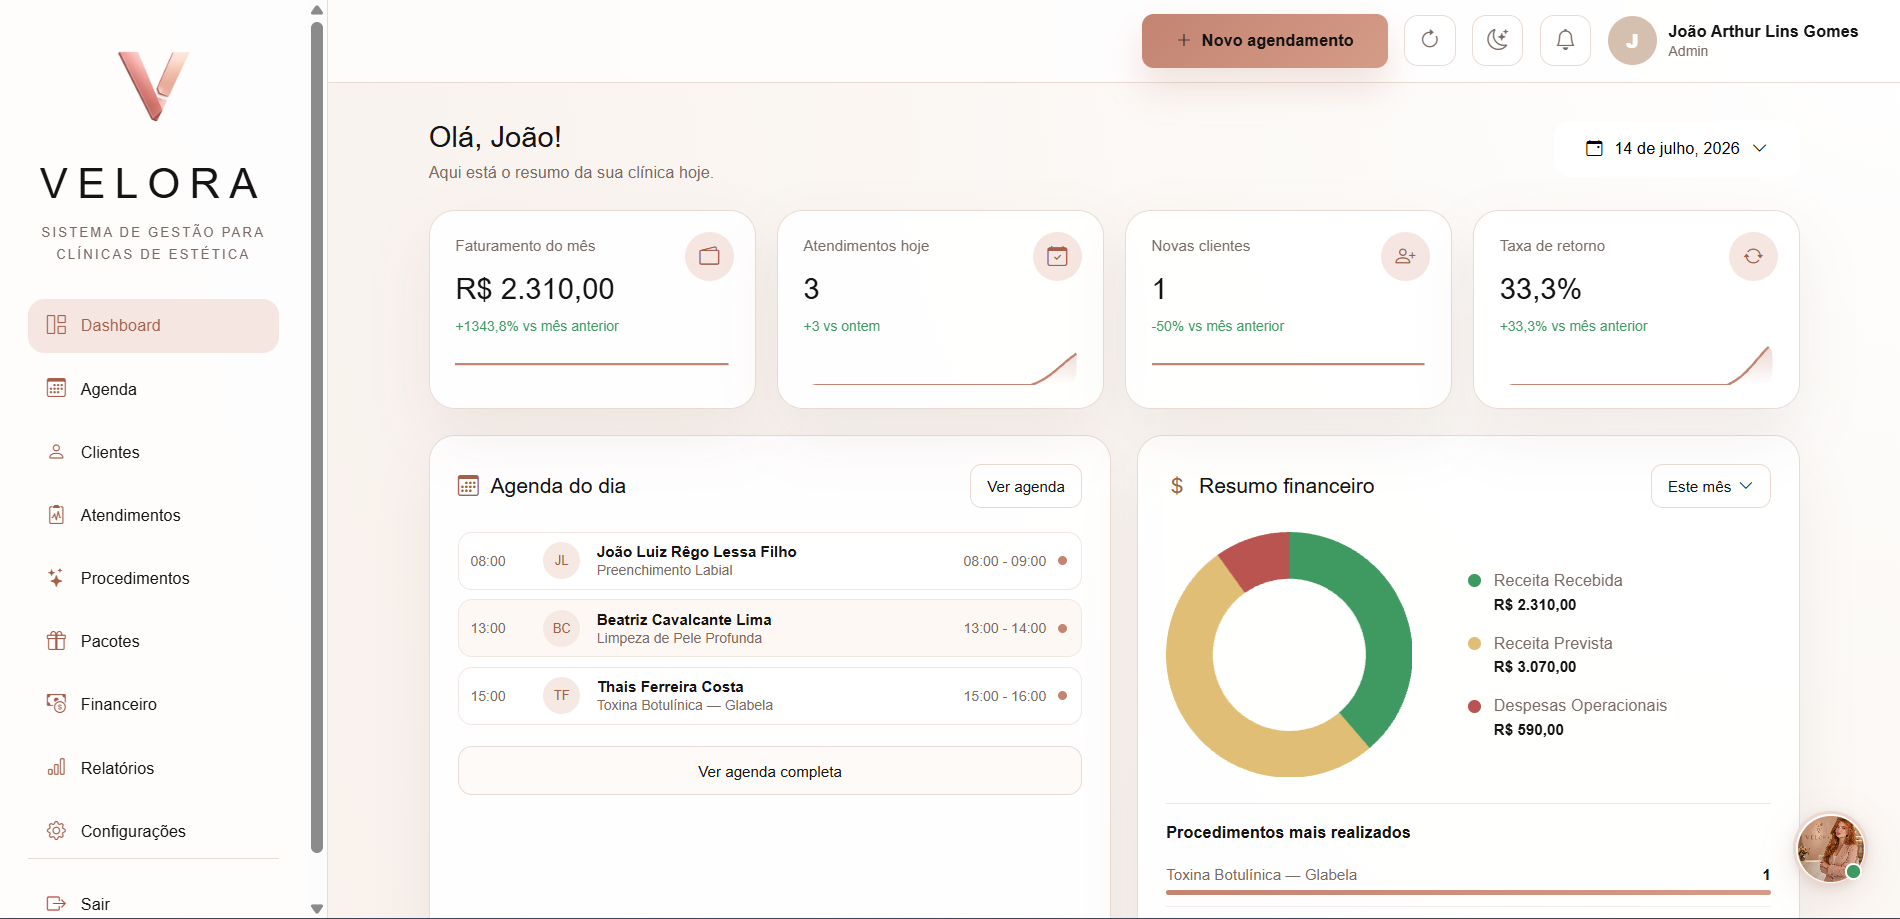The width and height of the screenshot is (1900, 919).
Task: Click the Taxa de retorno sparkline
Action: click(x=1640, y=366)
